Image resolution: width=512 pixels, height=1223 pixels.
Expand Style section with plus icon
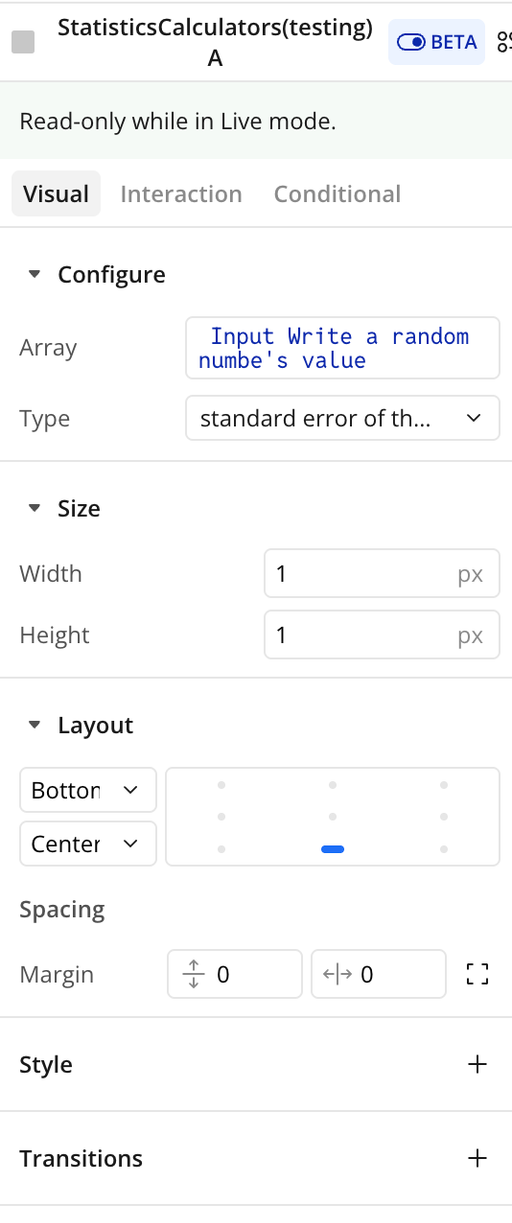478,1064
